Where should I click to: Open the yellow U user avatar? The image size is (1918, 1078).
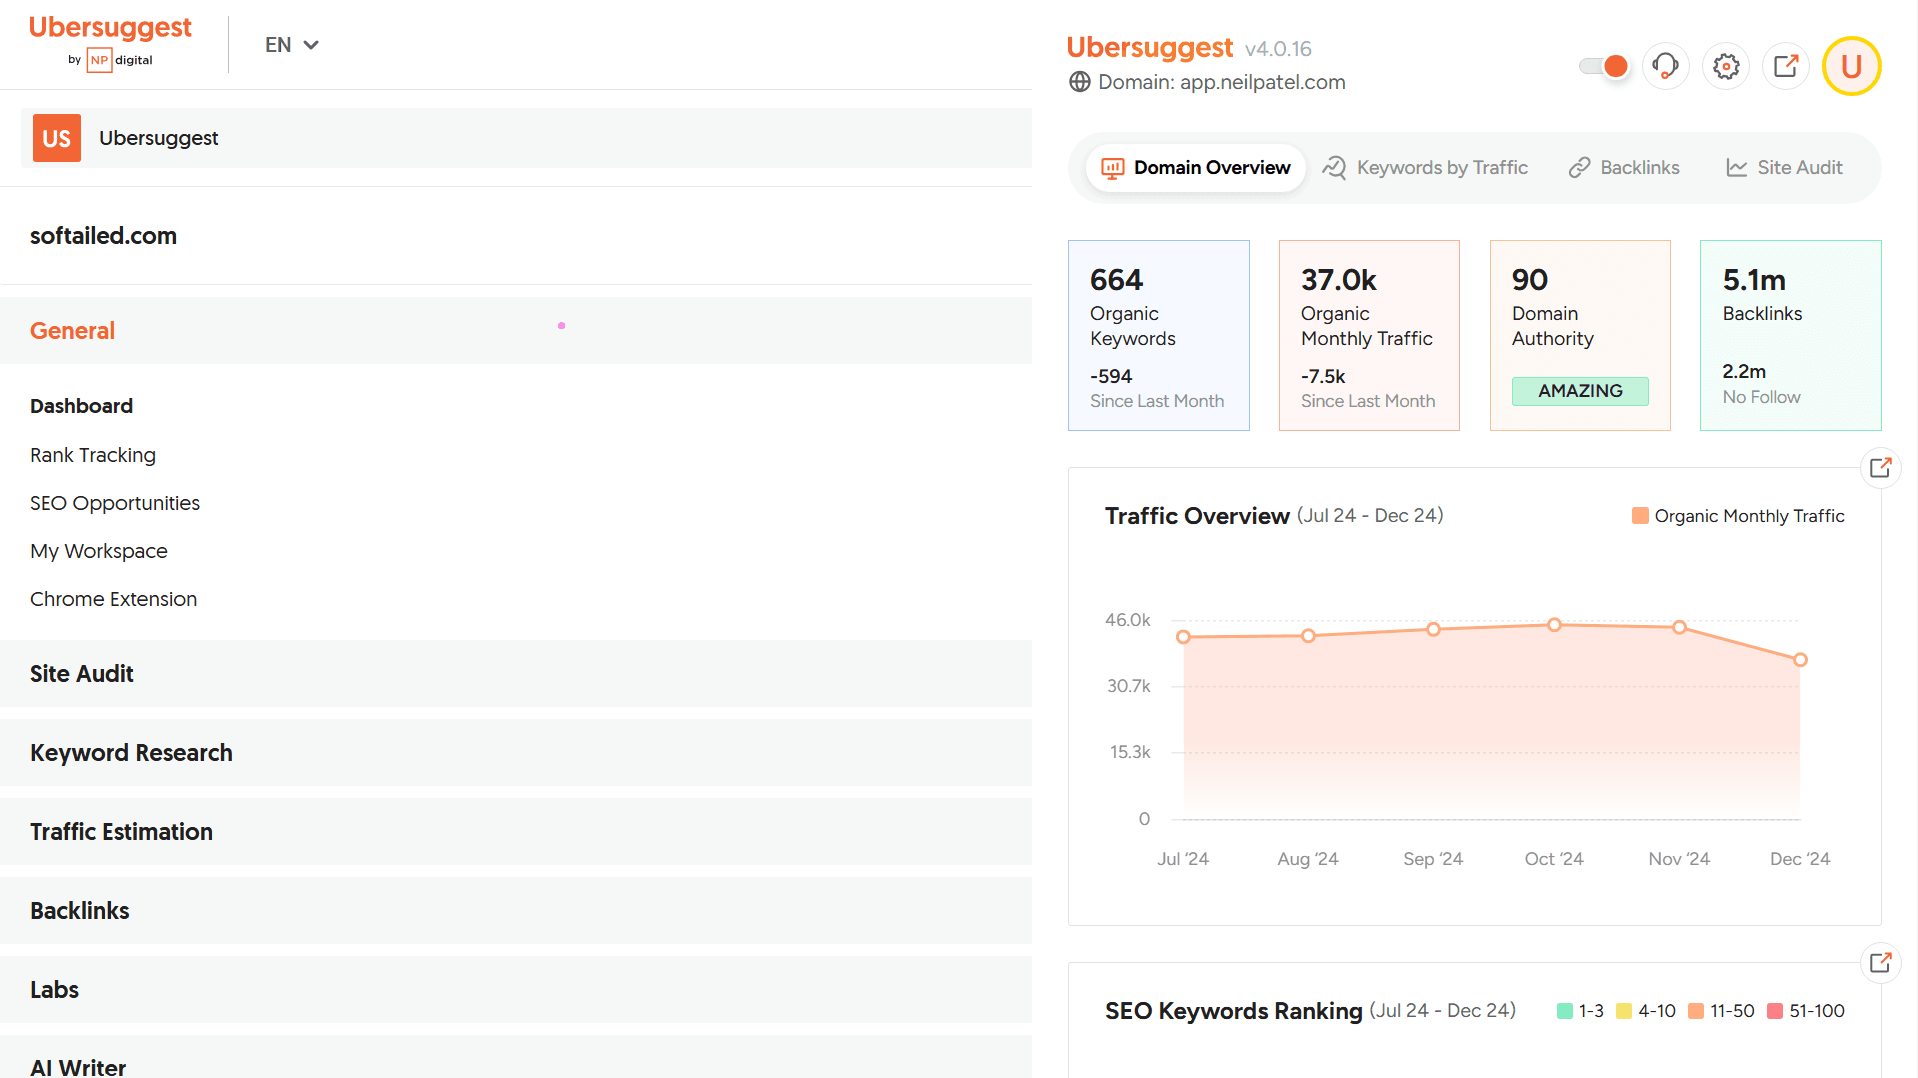(1851, 66)
